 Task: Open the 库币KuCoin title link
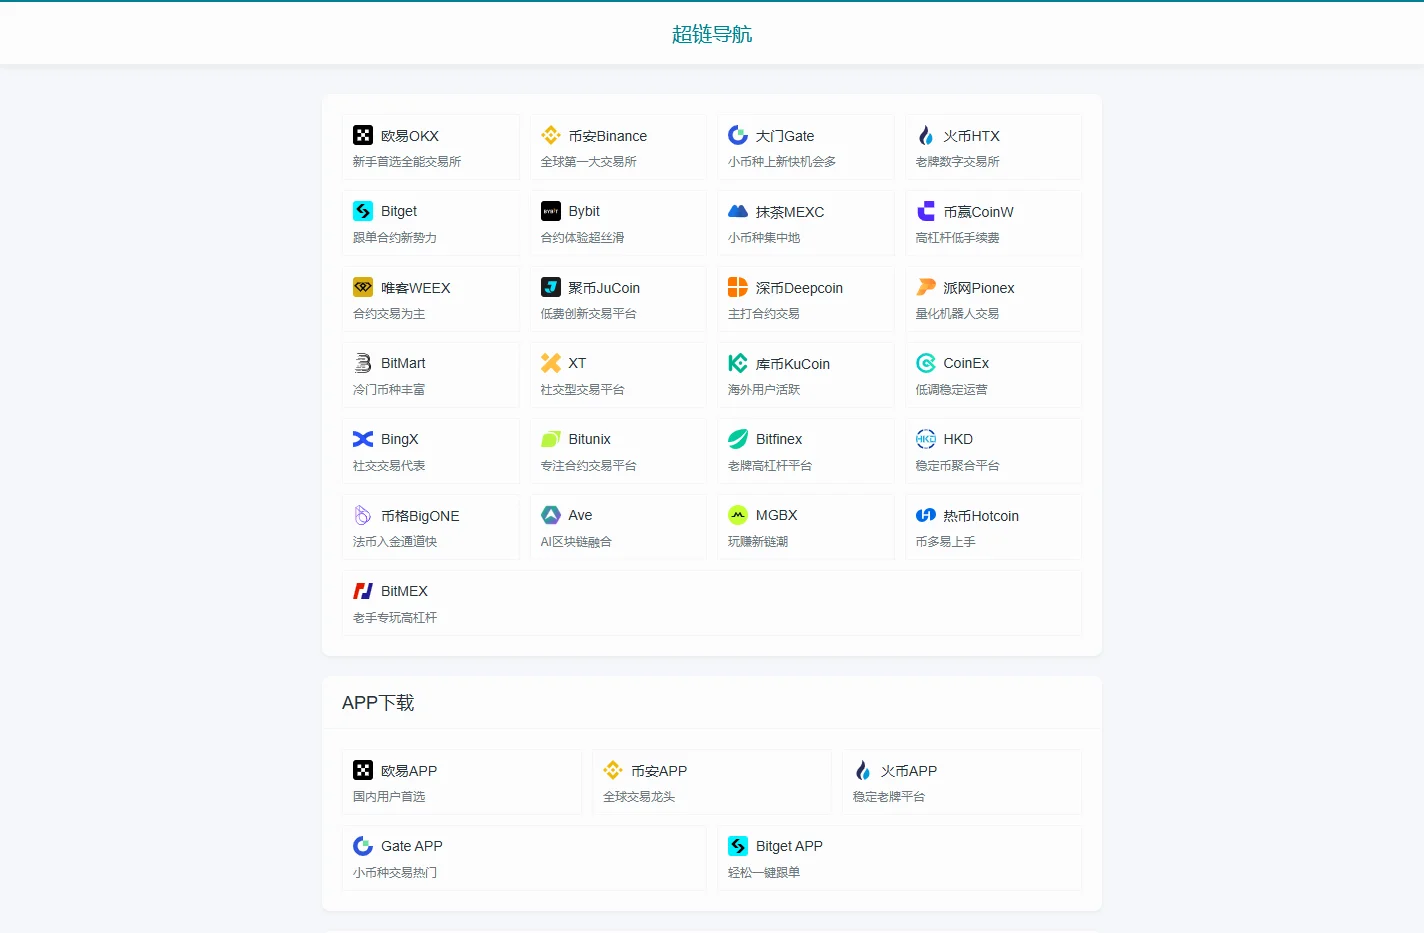coord(793,364)
